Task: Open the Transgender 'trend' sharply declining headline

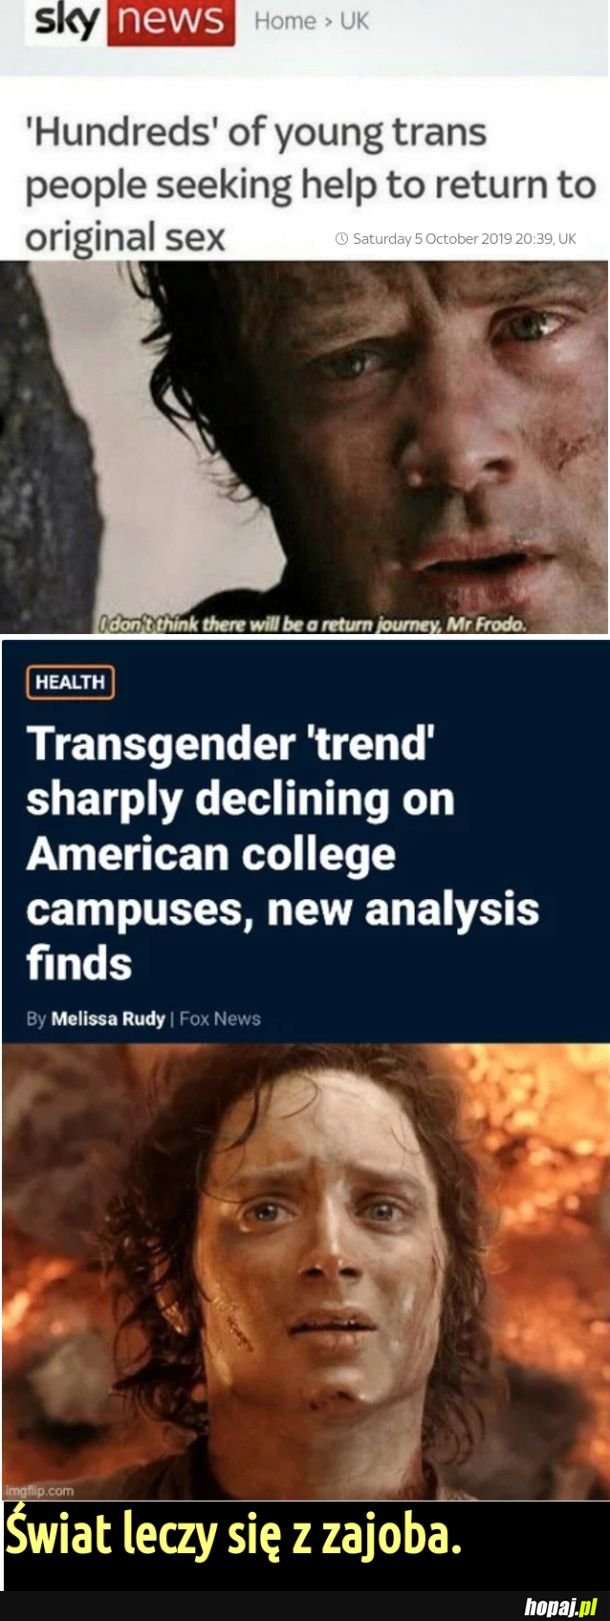Action: click(283, 853)
